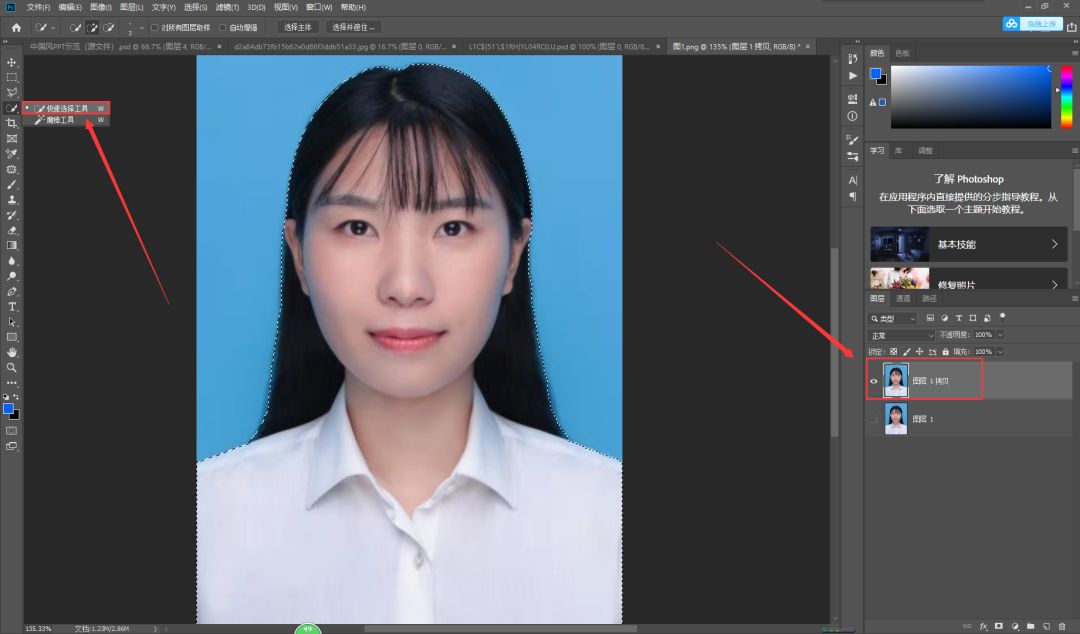Click the 选择主体 button
Image resolution: width=1080 pixels, height=634 pixels.
click(298, 27)
